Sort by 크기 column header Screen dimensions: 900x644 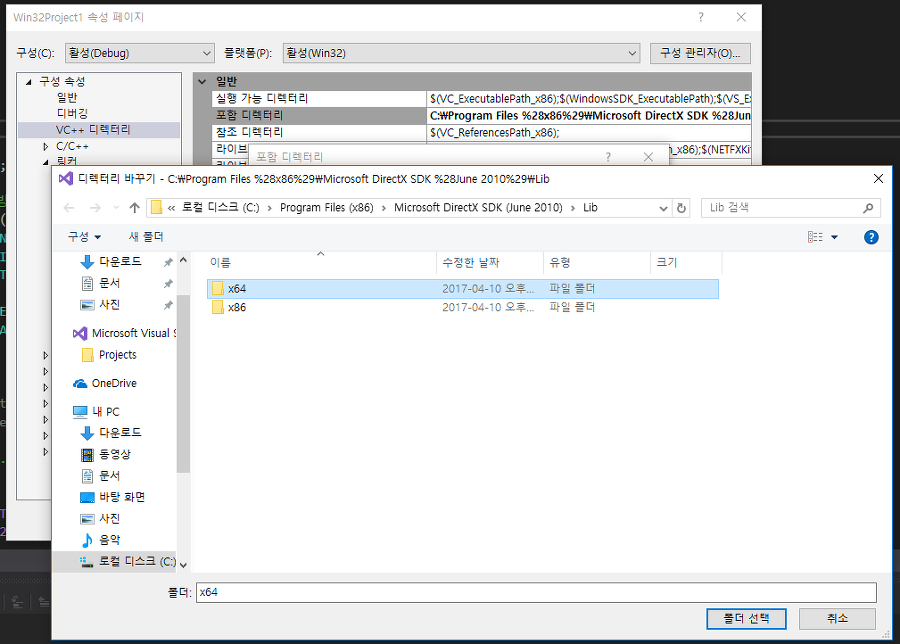click(x=686, y=262)
